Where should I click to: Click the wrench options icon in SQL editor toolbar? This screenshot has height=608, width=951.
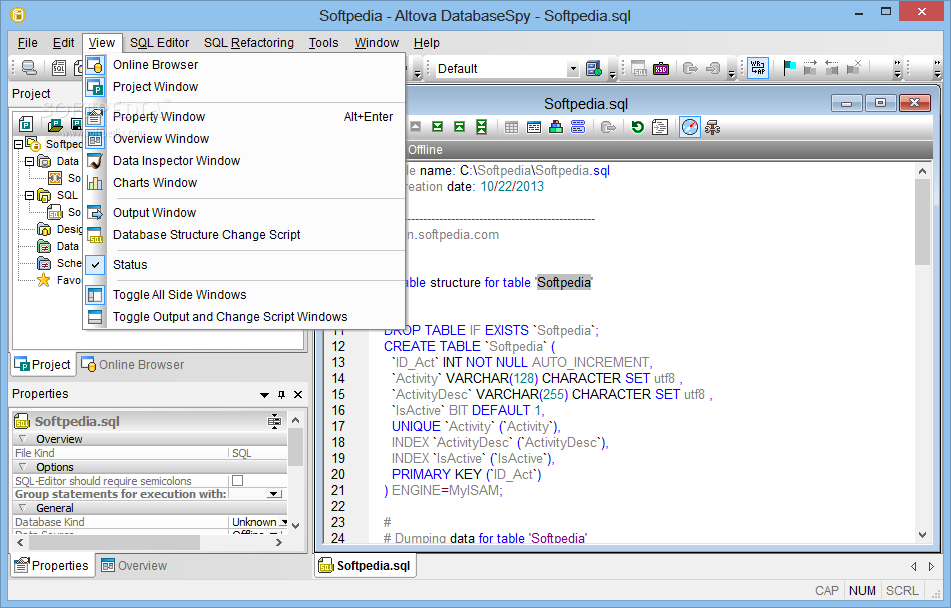pos(713,127)
